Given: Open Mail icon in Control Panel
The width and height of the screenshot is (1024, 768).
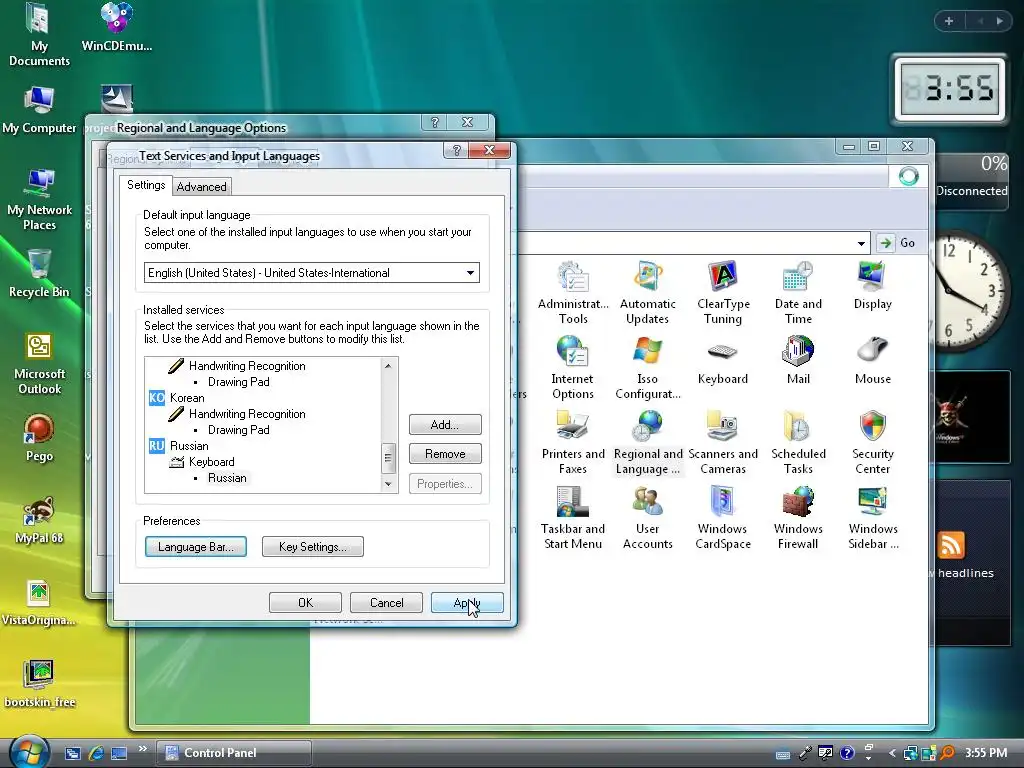Looking at the screenshot, I should (x=798, y=360).
